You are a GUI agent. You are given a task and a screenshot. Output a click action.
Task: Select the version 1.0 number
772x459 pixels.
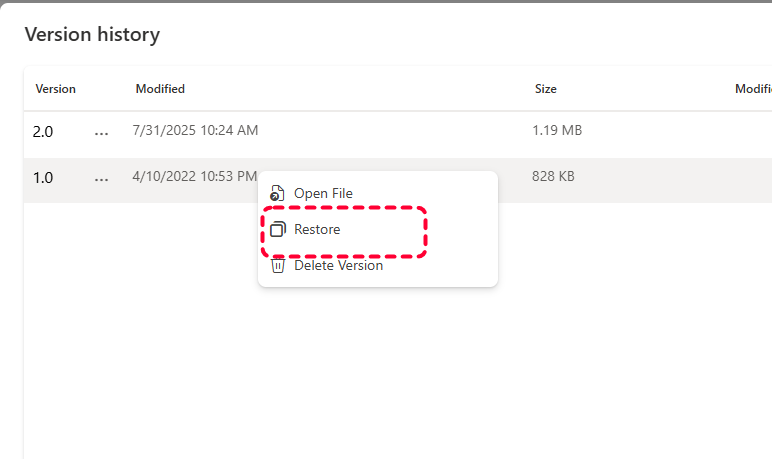[x=43, y=178]
